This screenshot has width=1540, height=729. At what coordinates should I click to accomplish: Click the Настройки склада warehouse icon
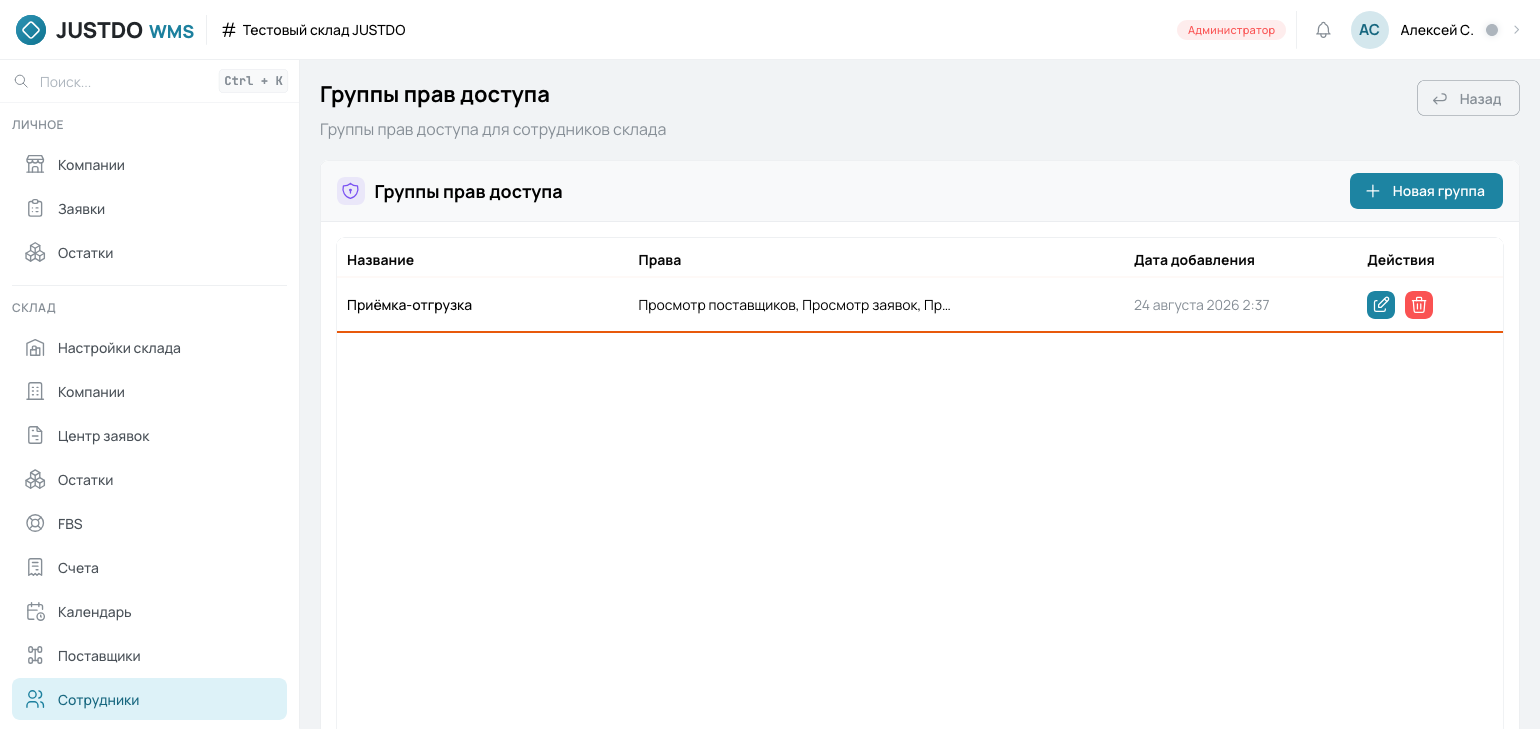tap(35, 348)
